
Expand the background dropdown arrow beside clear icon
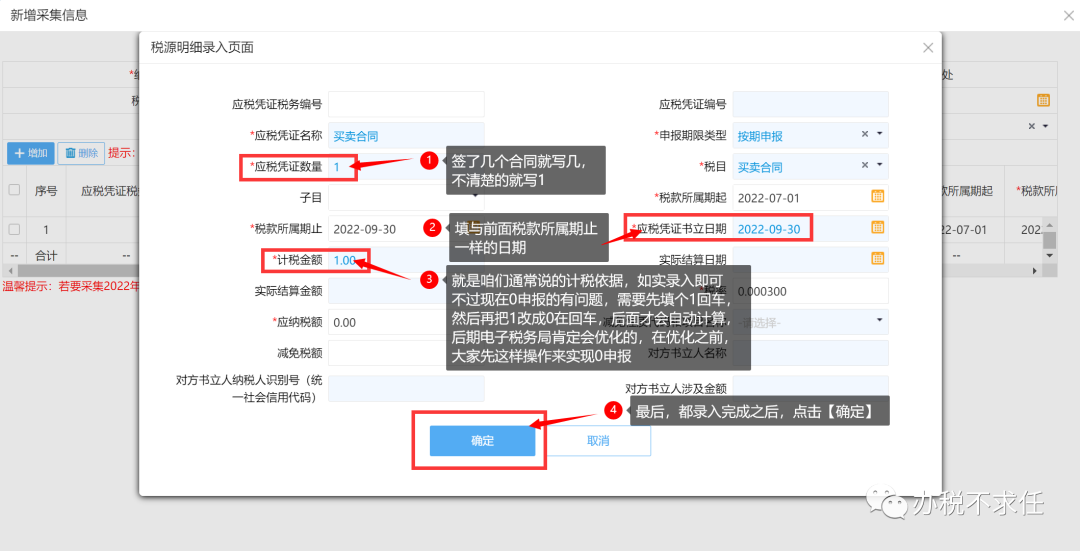click(1046, 126)
